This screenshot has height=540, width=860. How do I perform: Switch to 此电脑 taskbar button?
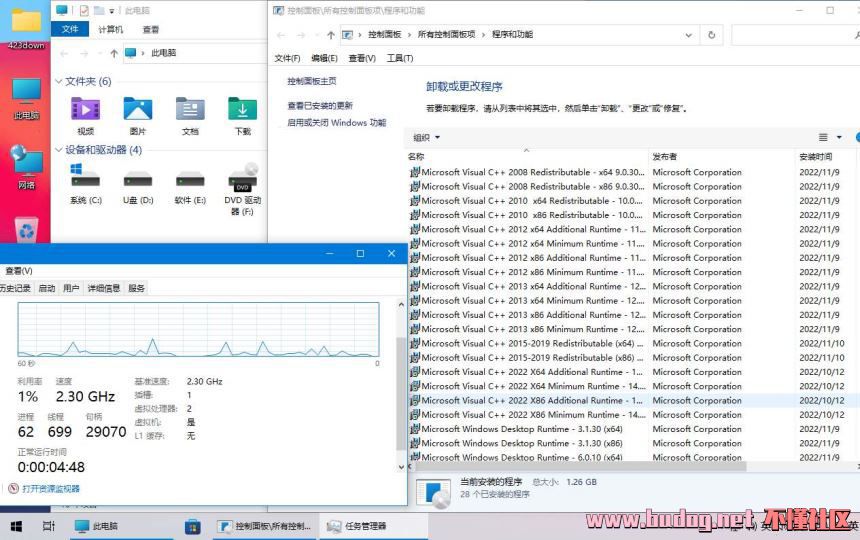tap(122, 526)
